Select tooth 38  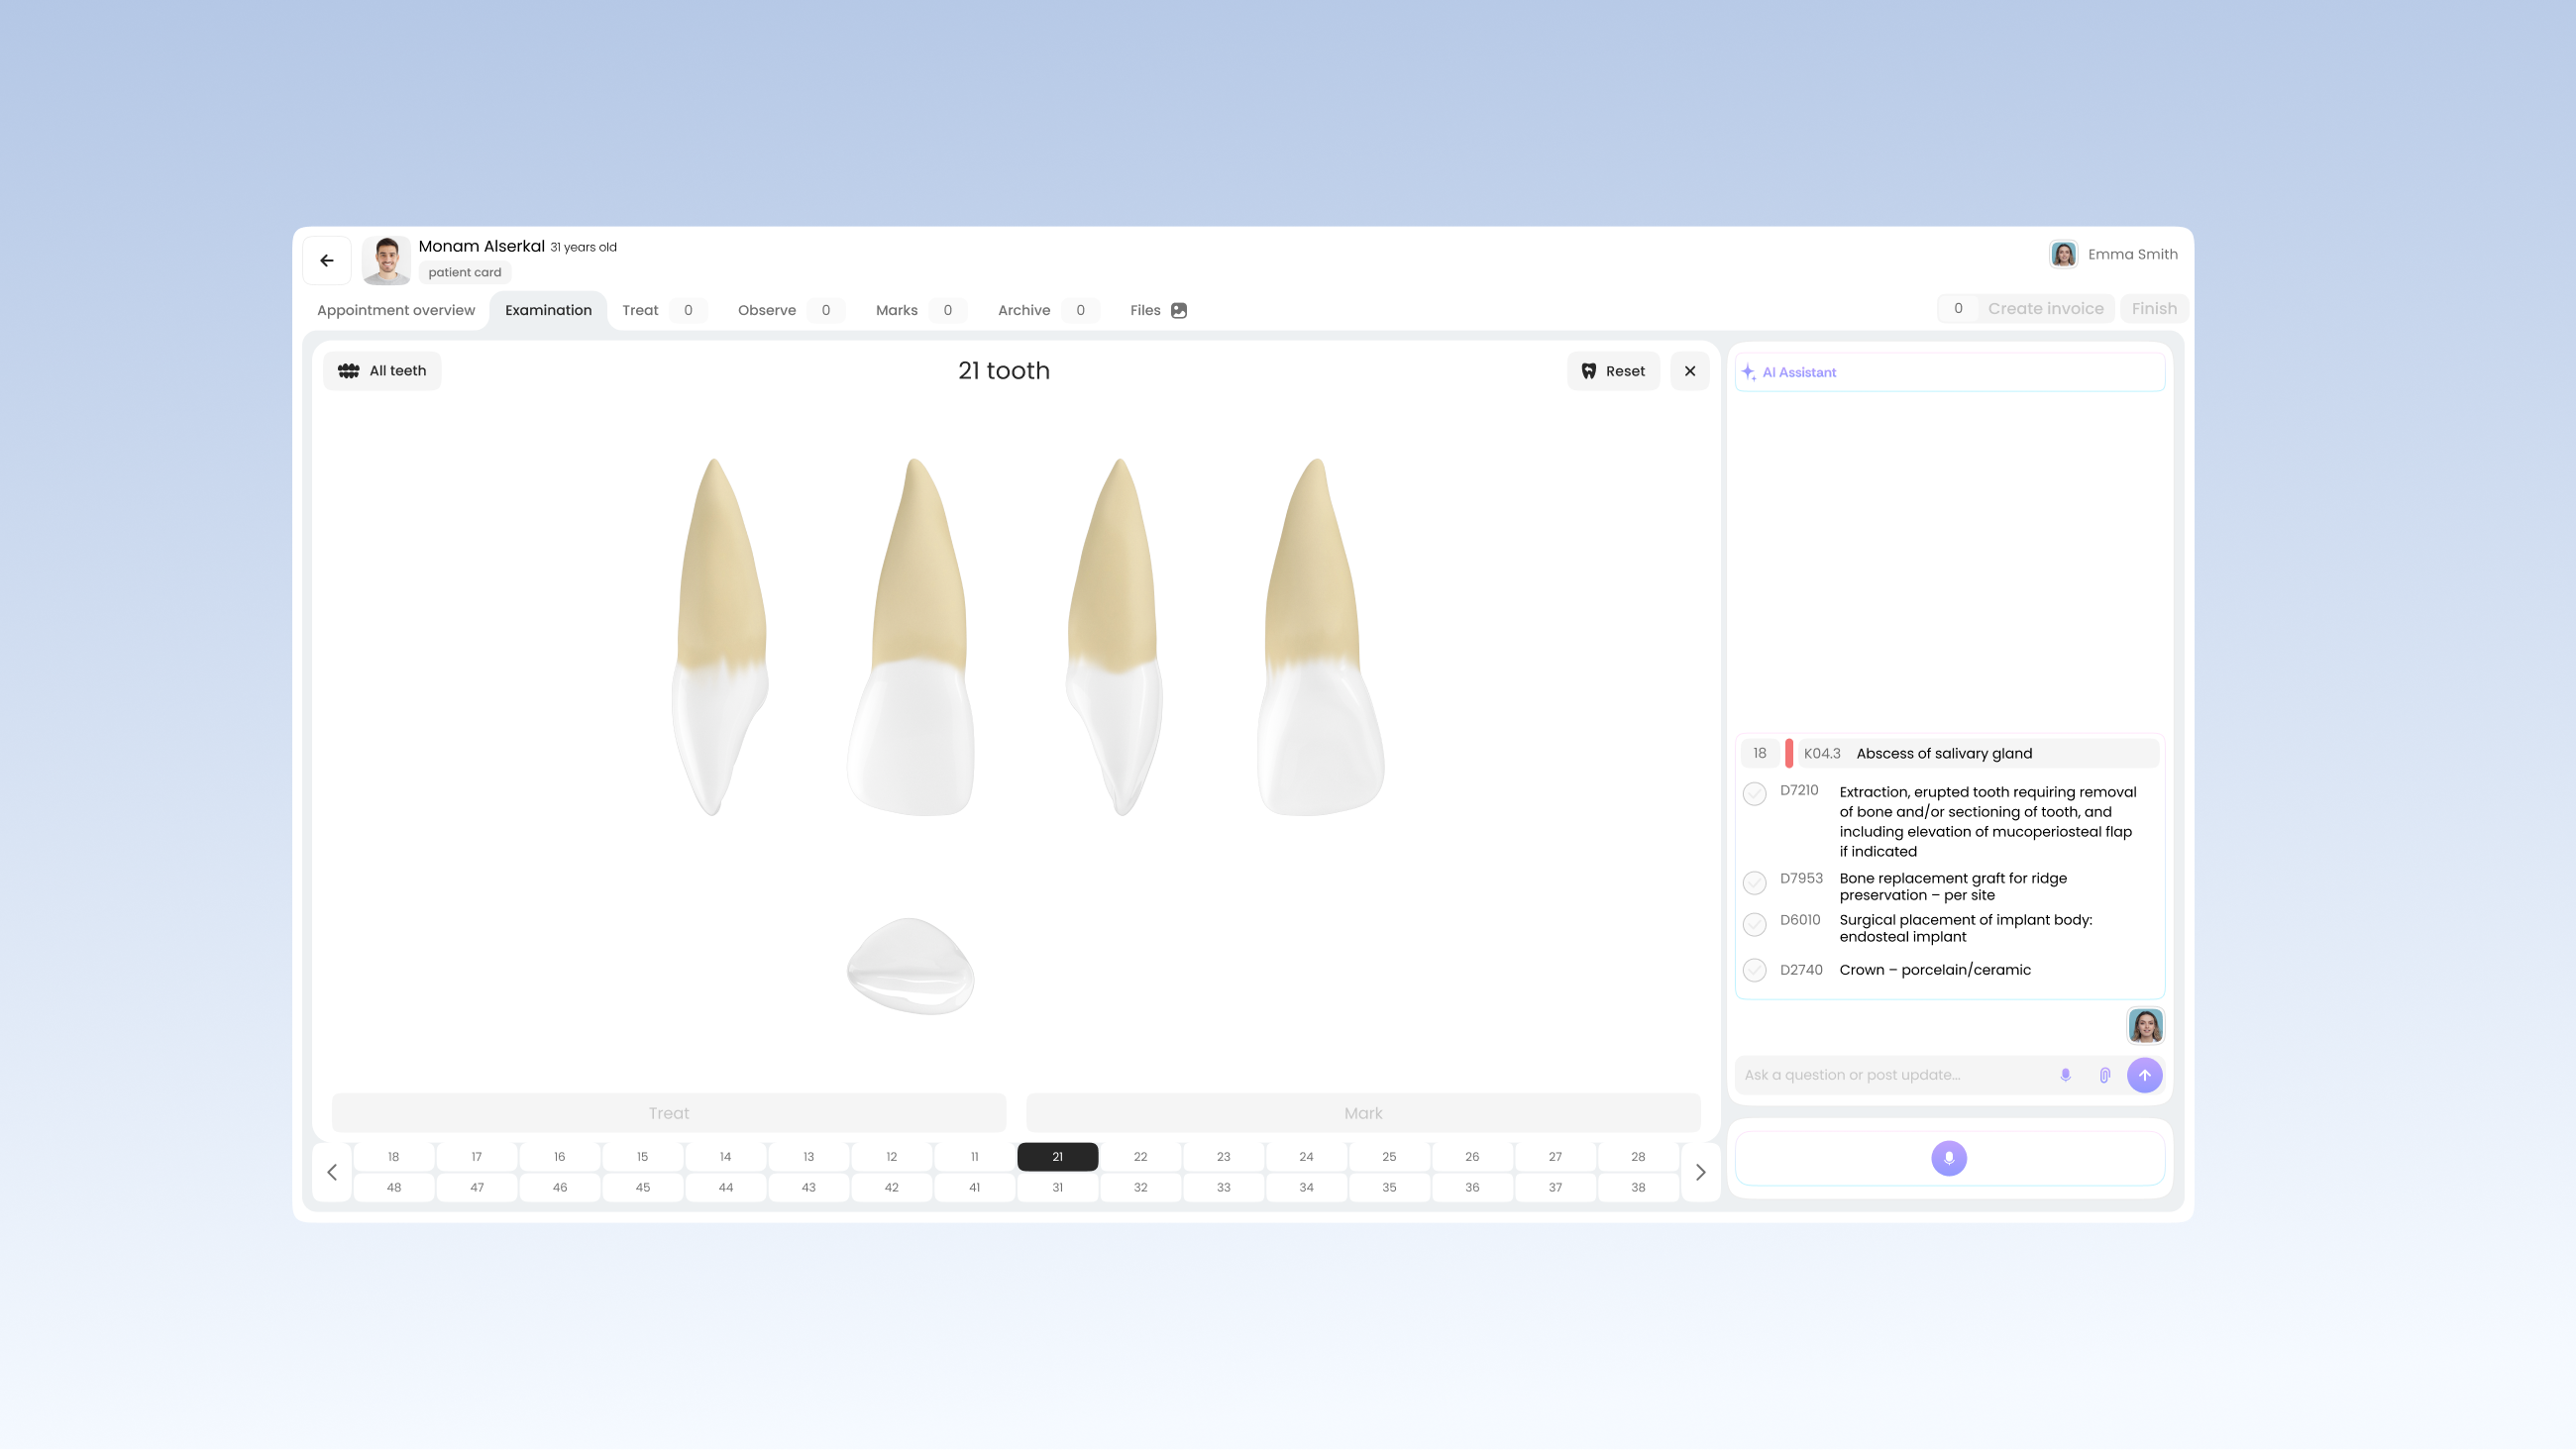click(x=1638, y=1188)
